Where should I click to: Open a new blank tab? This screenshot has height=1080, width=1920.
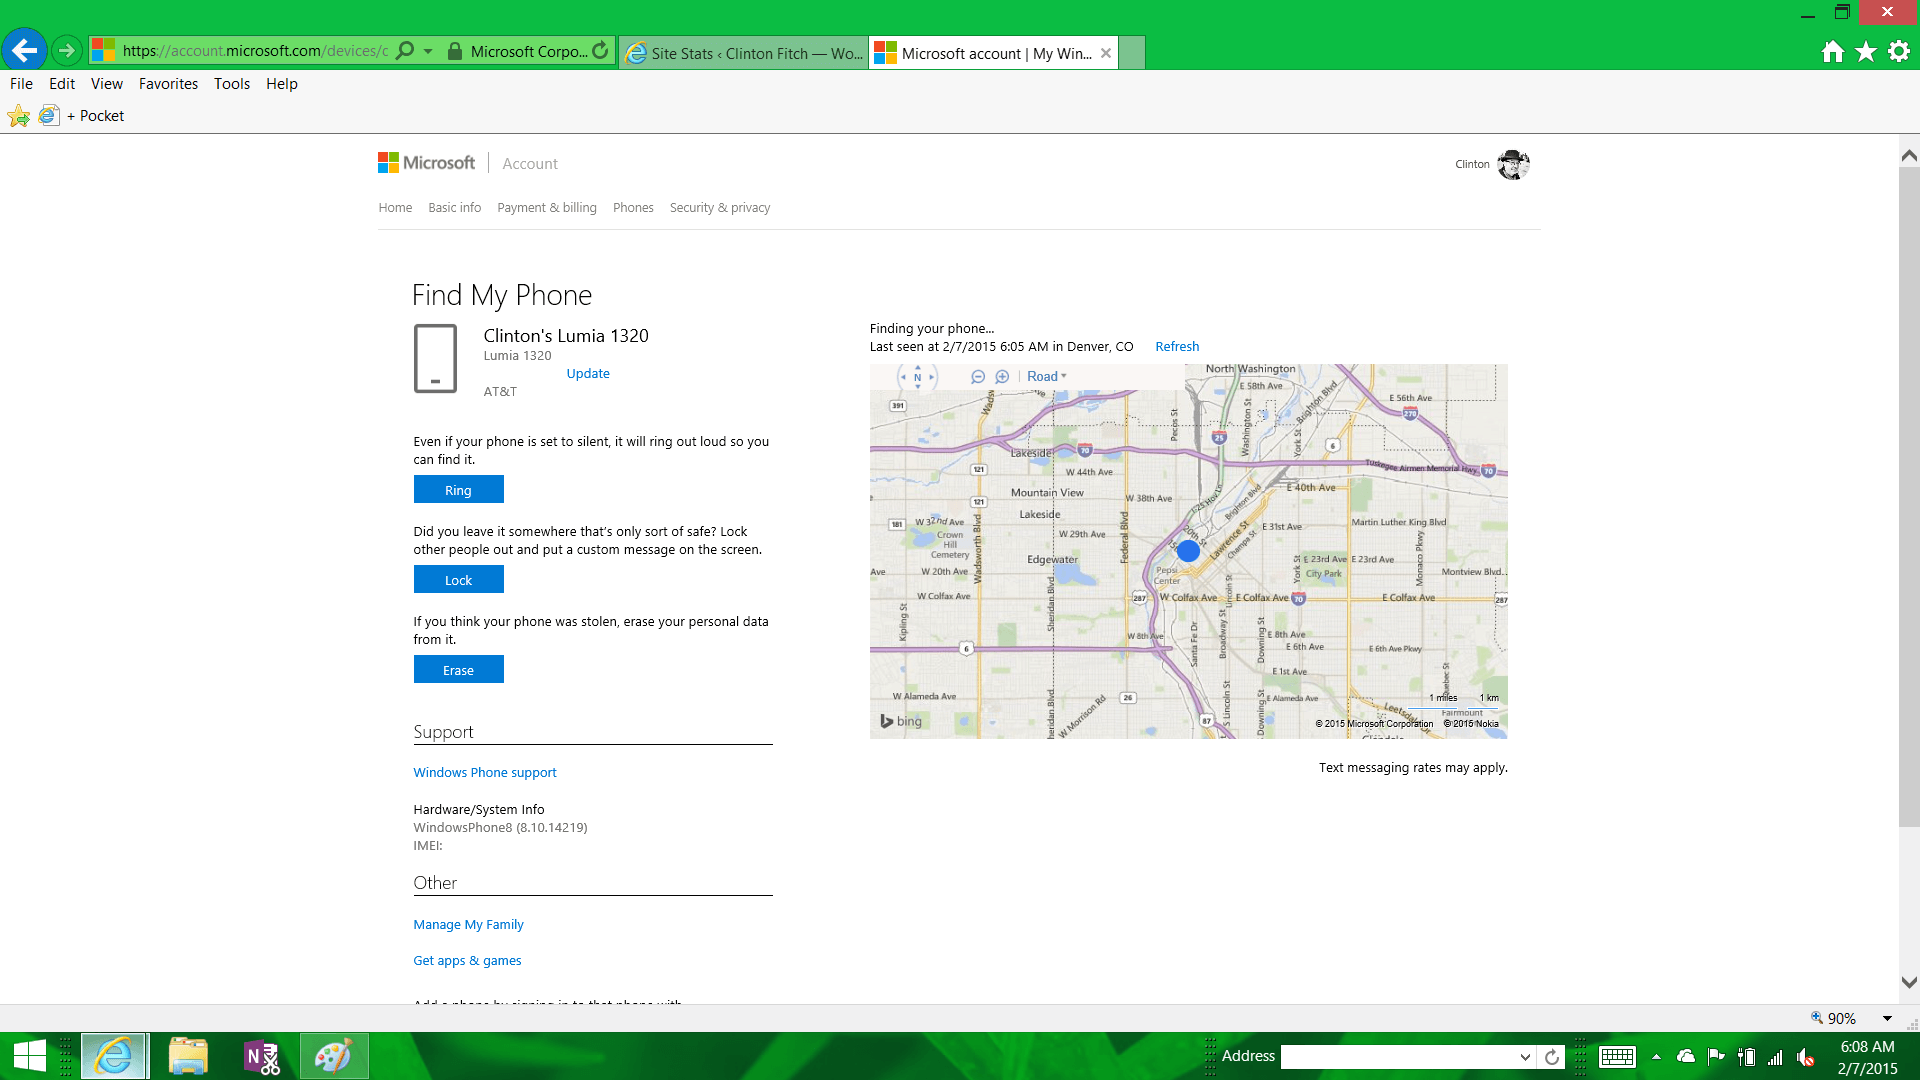pyautogui.click(x=1132, y=53)
